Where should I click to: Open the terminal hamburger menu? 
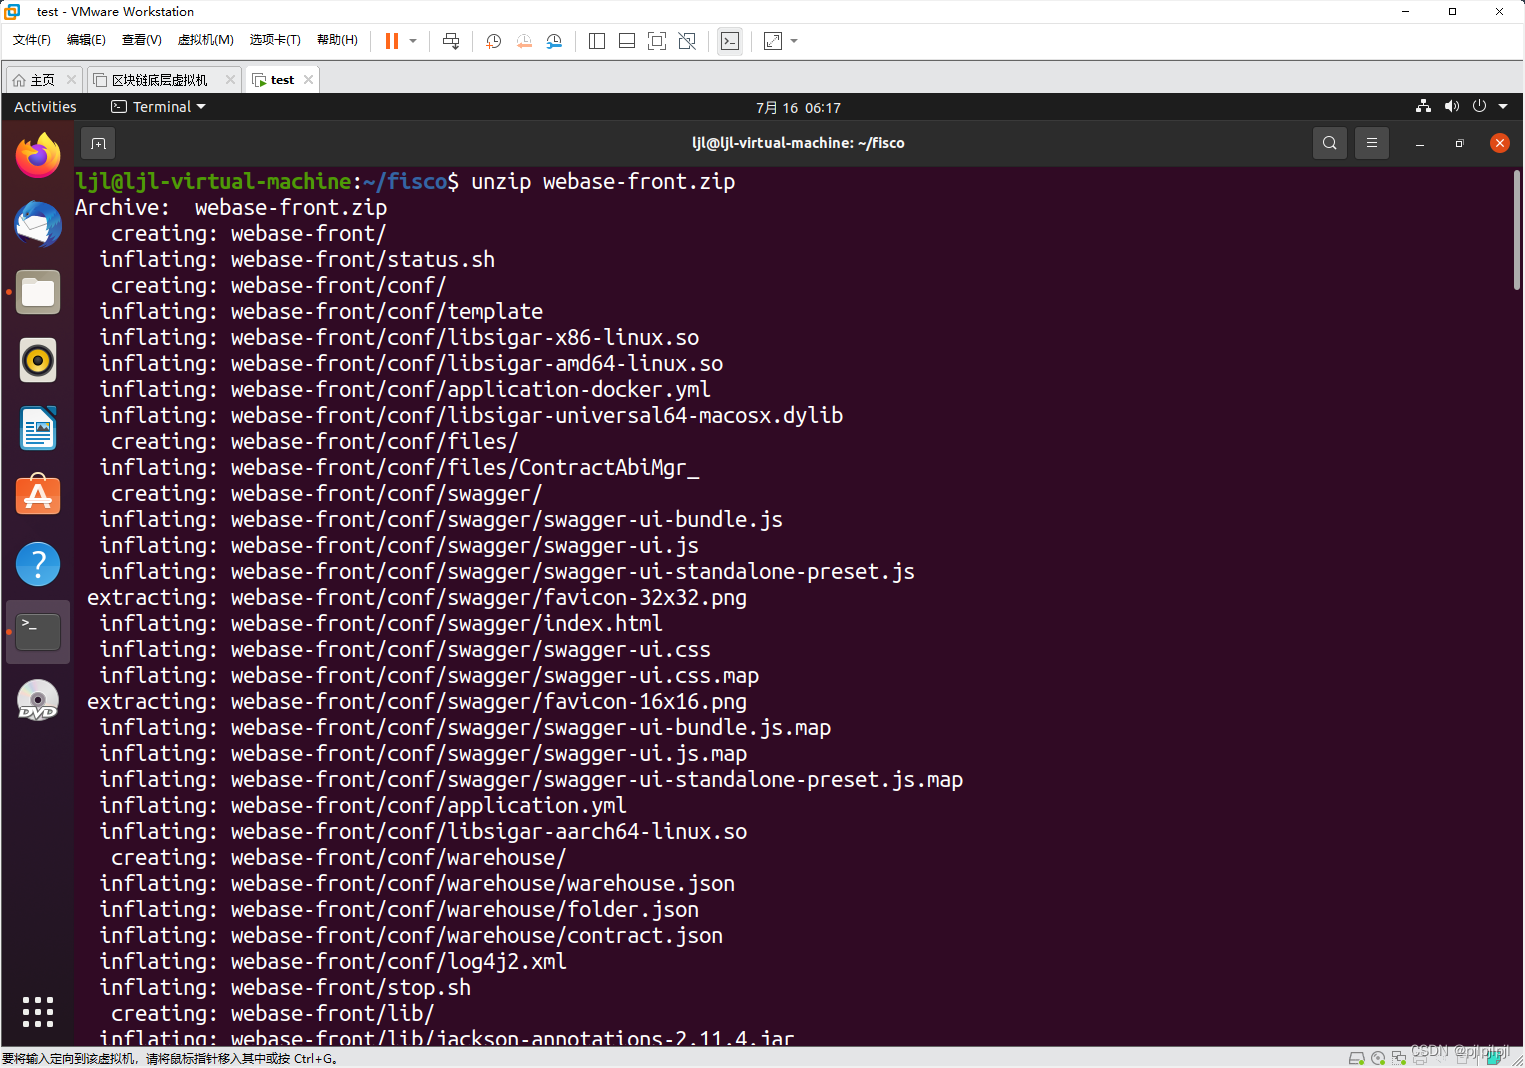[x=1371, y=143]
